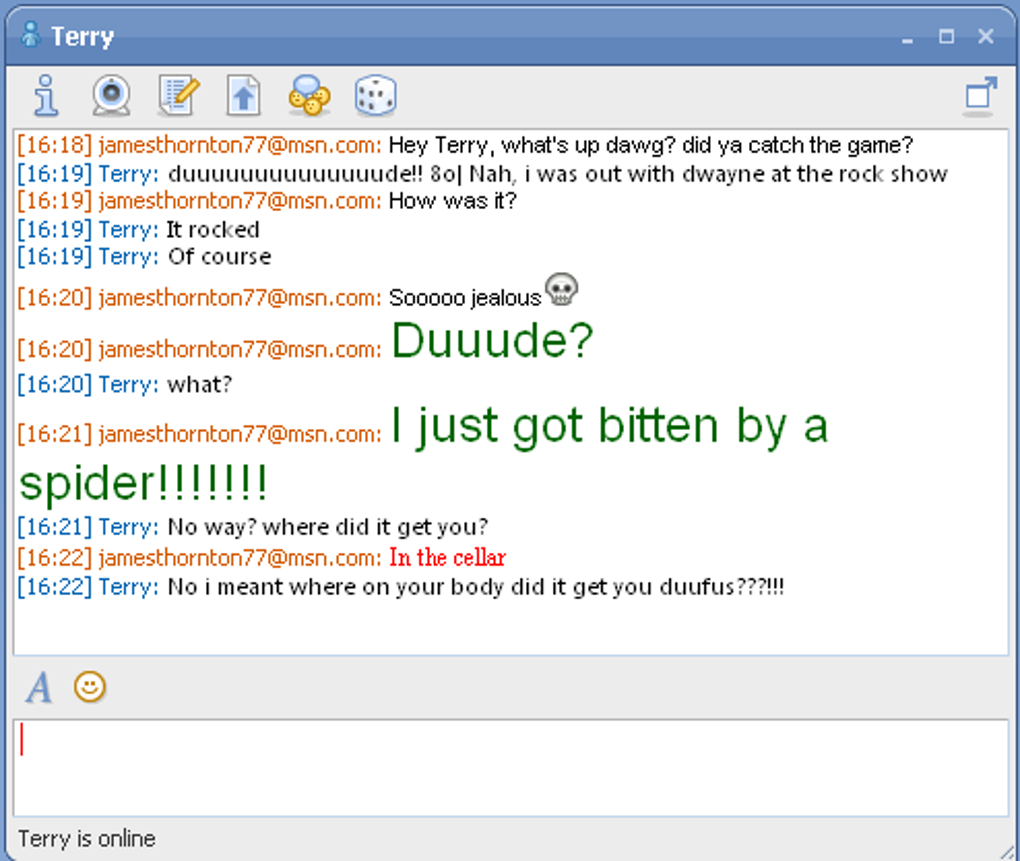This screenshot has height=861, width=1020.
Task: Invite contacts to a group chat
Action: [309, 96]
